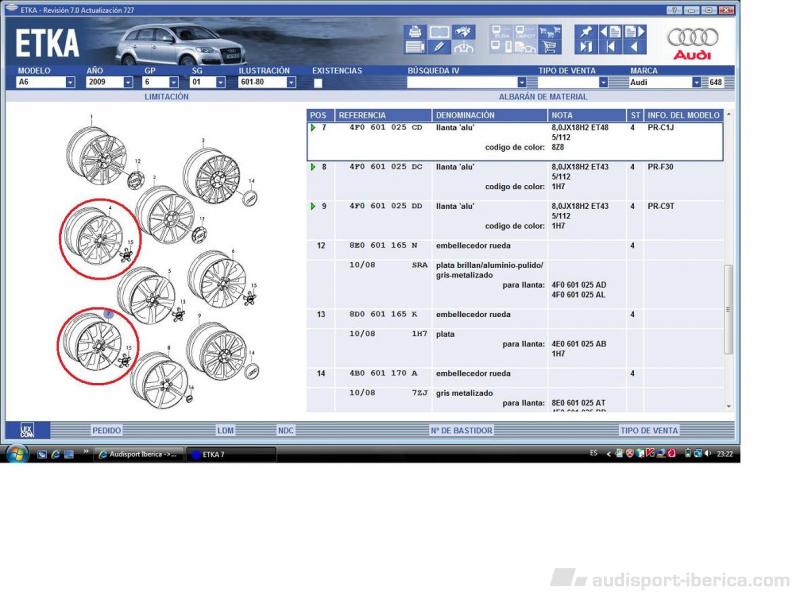The image size is (800, 600).
Task: Click the dimmed monitor and phone icon
Action: point(501,47)
